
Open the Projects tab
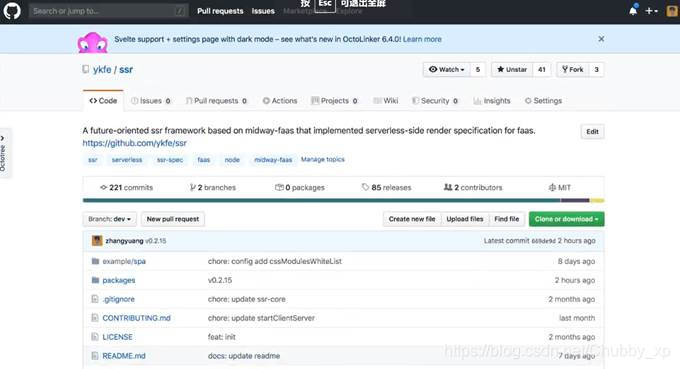[x=334, y=101]
